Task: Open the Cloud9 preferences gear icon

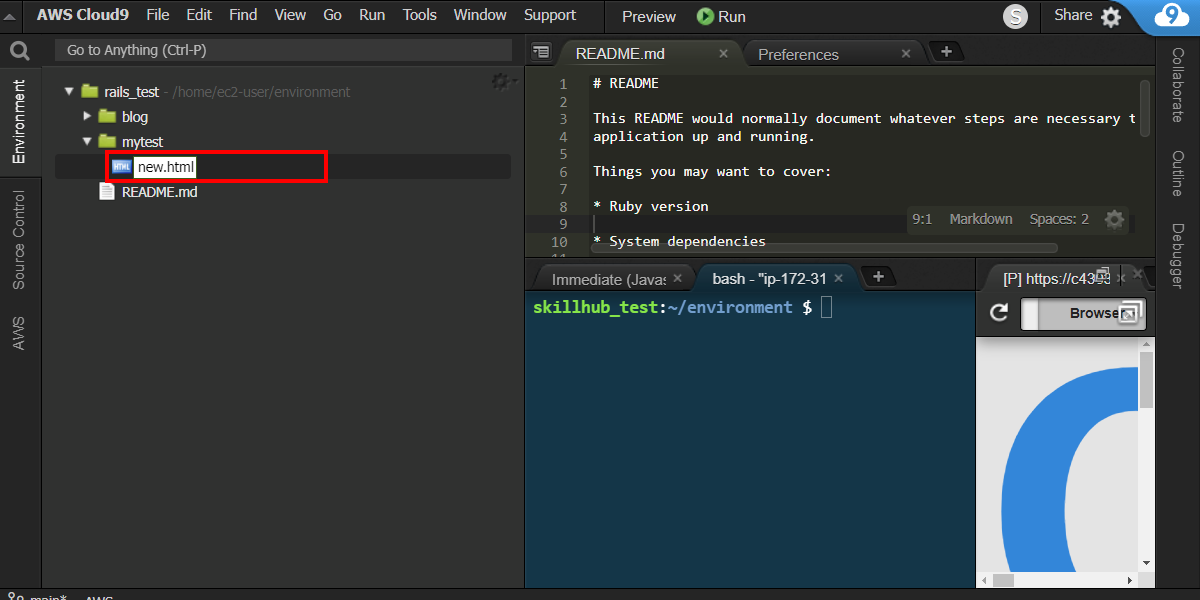Action: (1111, 16)
